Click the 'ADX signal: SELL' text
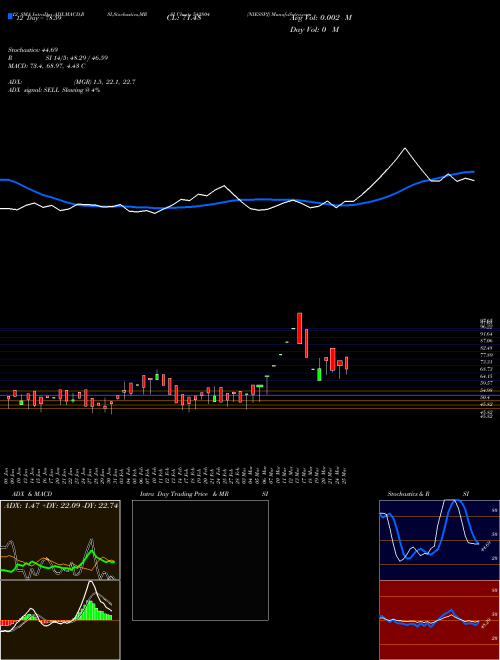 (35, 90)
